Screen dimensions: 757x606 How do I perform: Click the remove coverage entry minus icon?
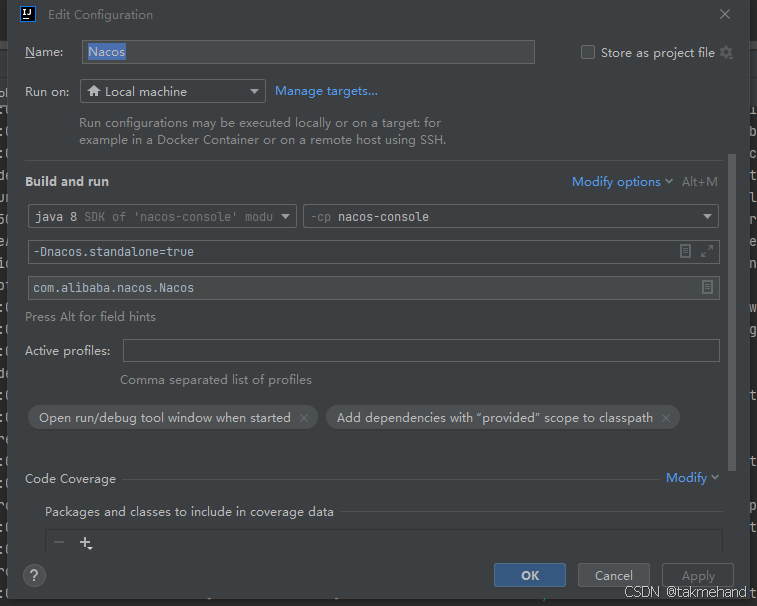59,542
